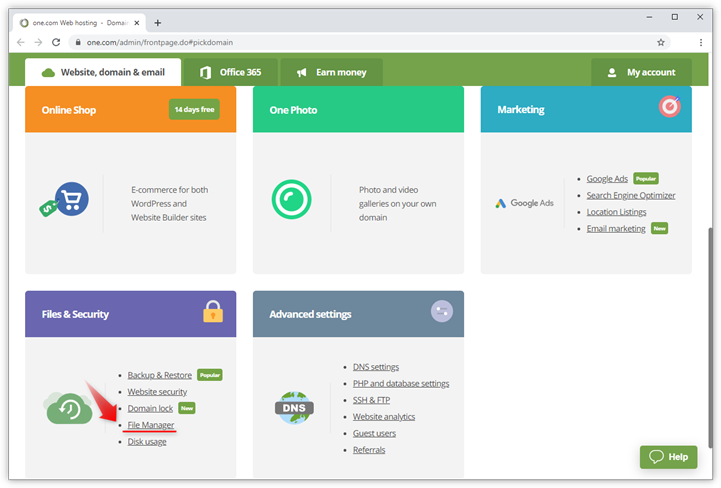This screenshot has width=721, height=488.
Task: Open the Google Ads link
Action: (x=607, y=179)
